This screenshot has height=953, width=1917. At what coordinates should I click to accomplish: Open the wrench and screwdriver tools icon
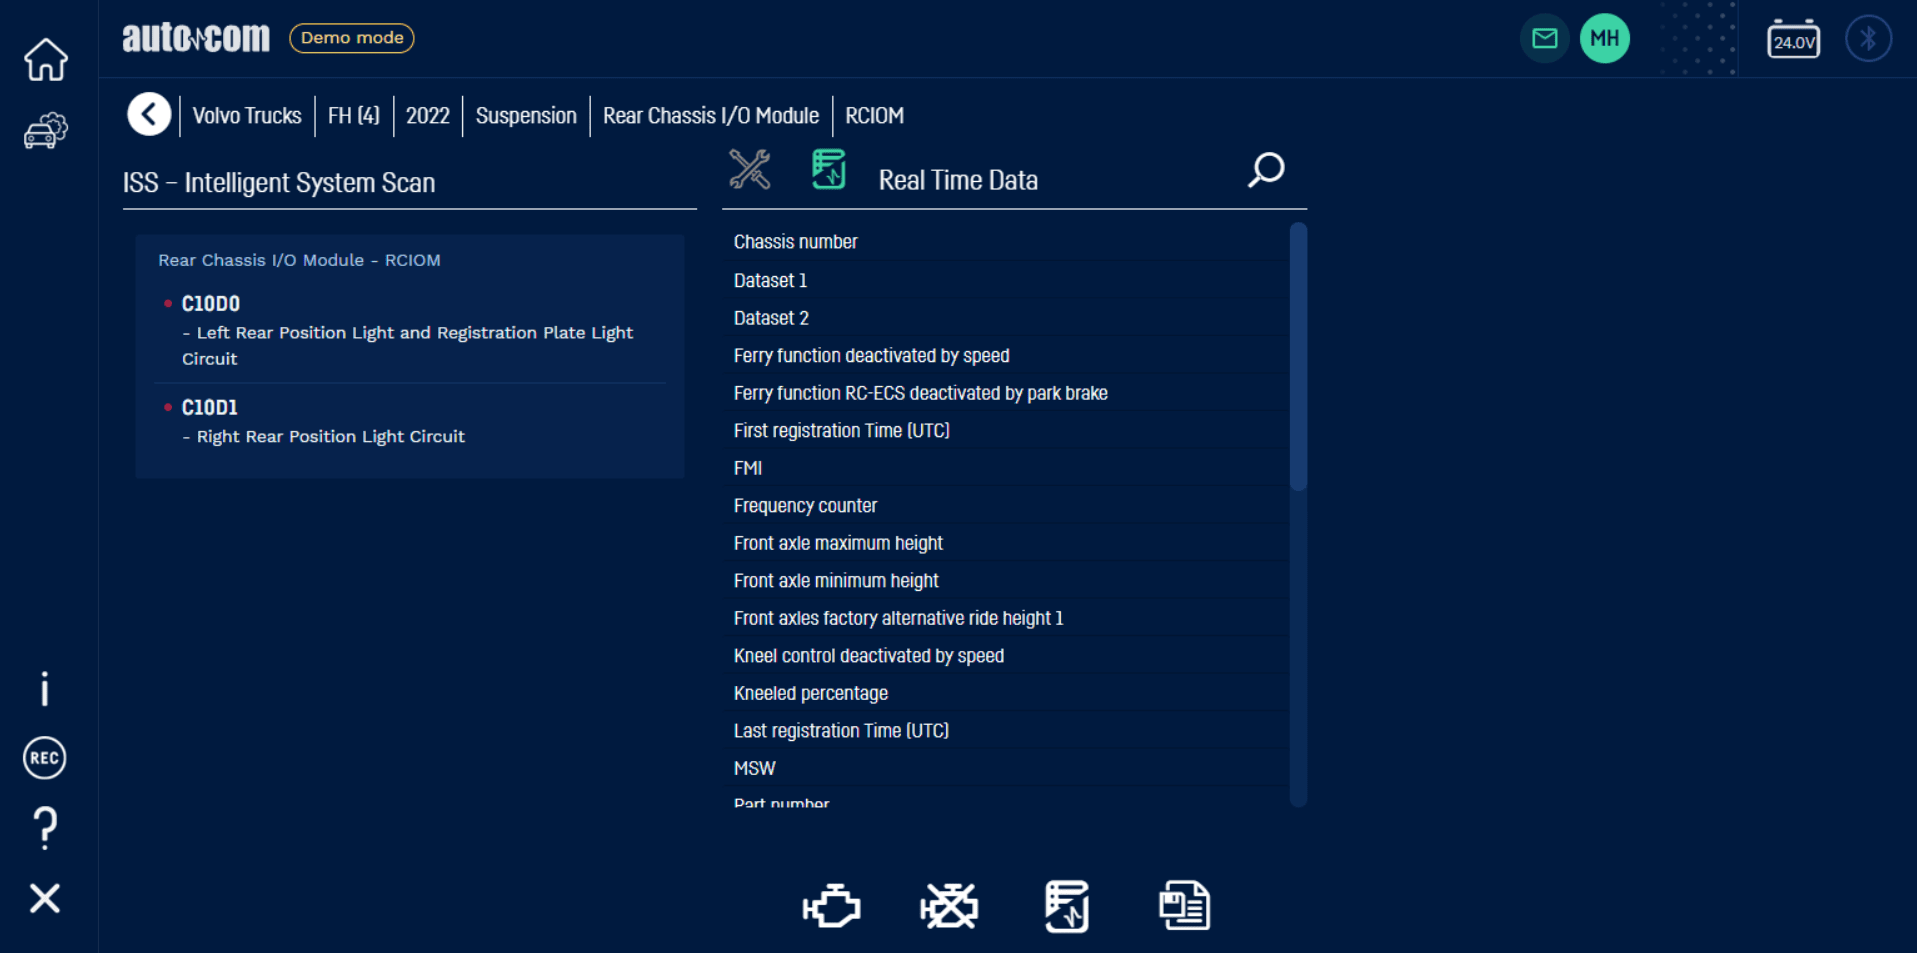749,170
